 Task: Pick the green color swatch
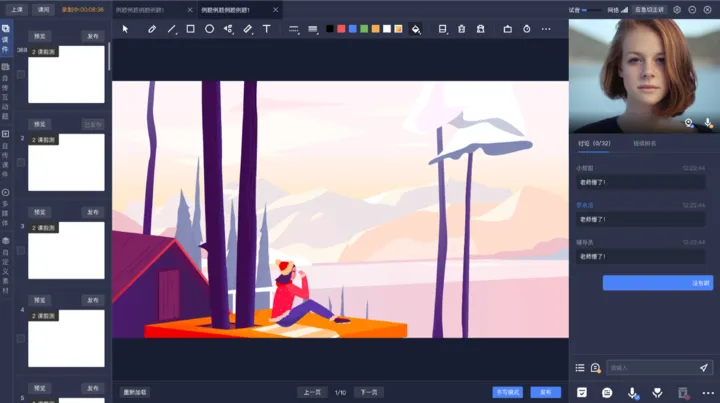point(364,29)
